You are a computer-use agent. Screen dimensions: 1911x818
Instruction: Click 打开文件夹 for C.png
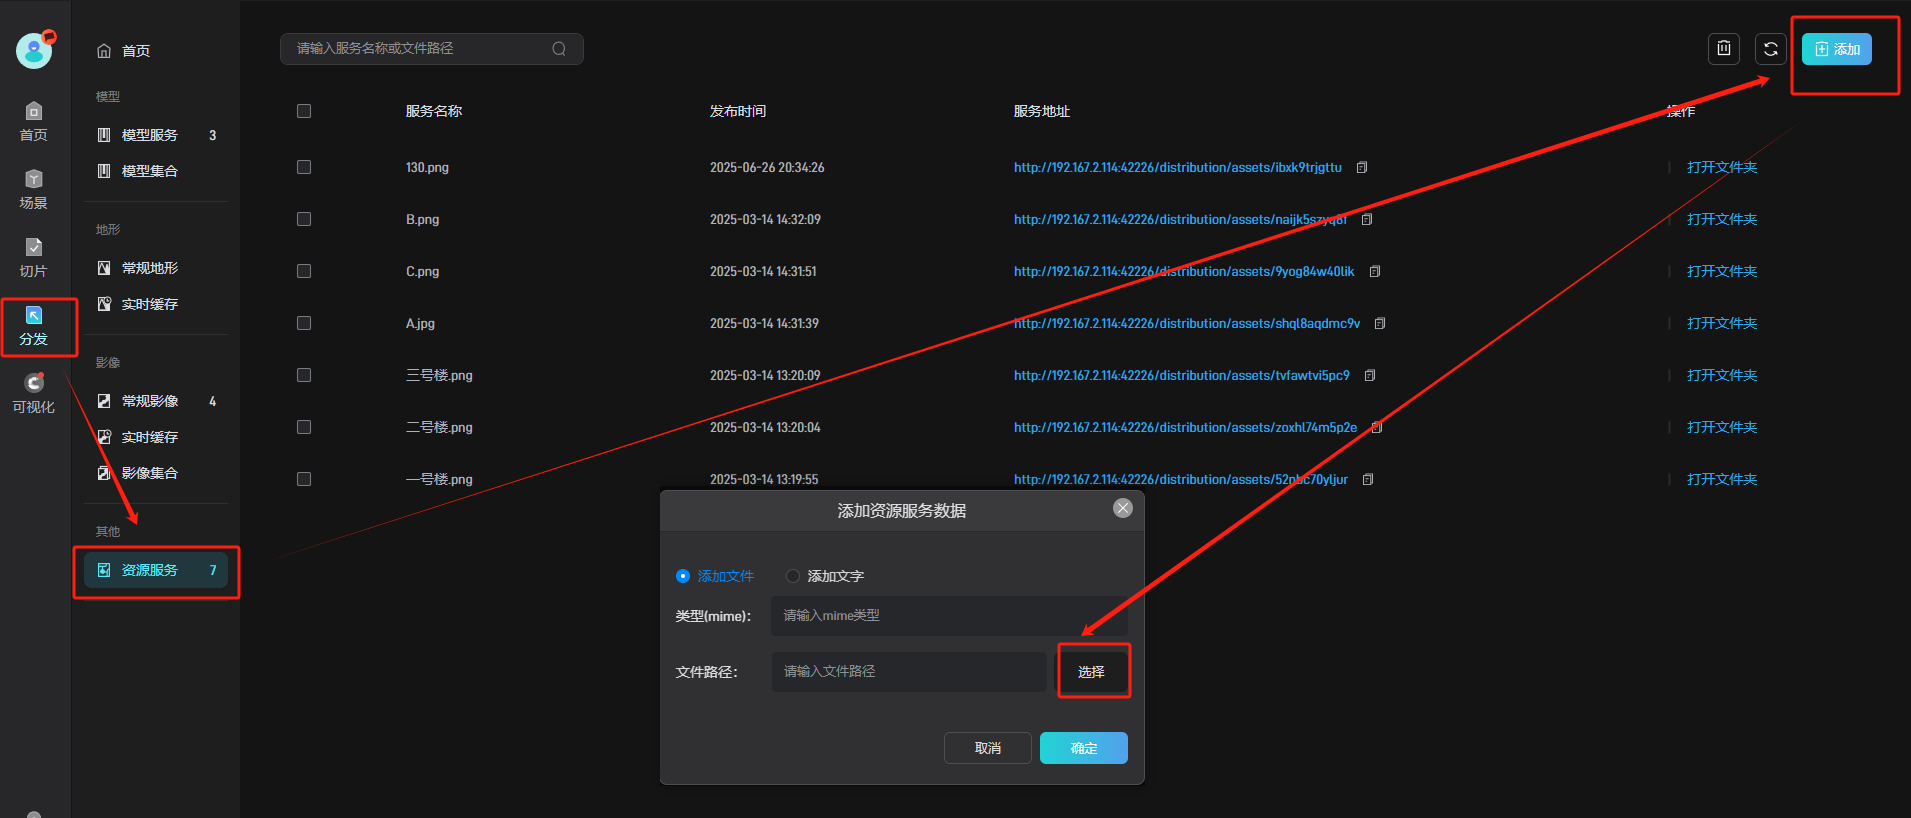click(x=1722, y=272)
